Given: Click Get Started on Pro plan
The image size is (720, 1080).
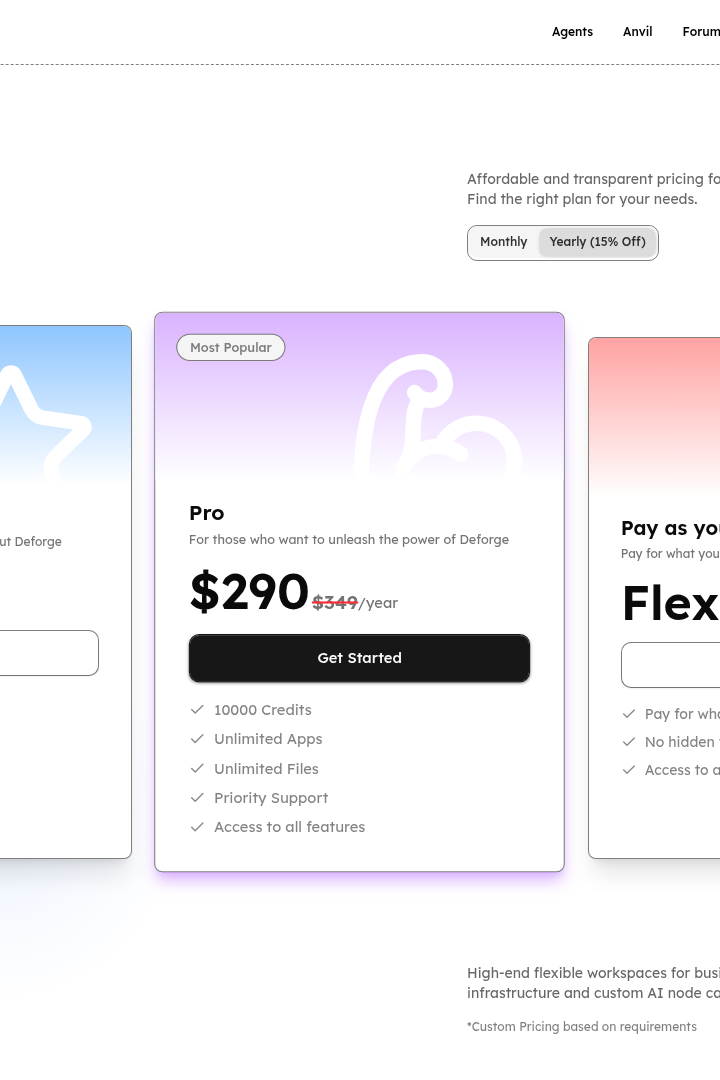Looking at the screenshot, I should tap(360, 658).
